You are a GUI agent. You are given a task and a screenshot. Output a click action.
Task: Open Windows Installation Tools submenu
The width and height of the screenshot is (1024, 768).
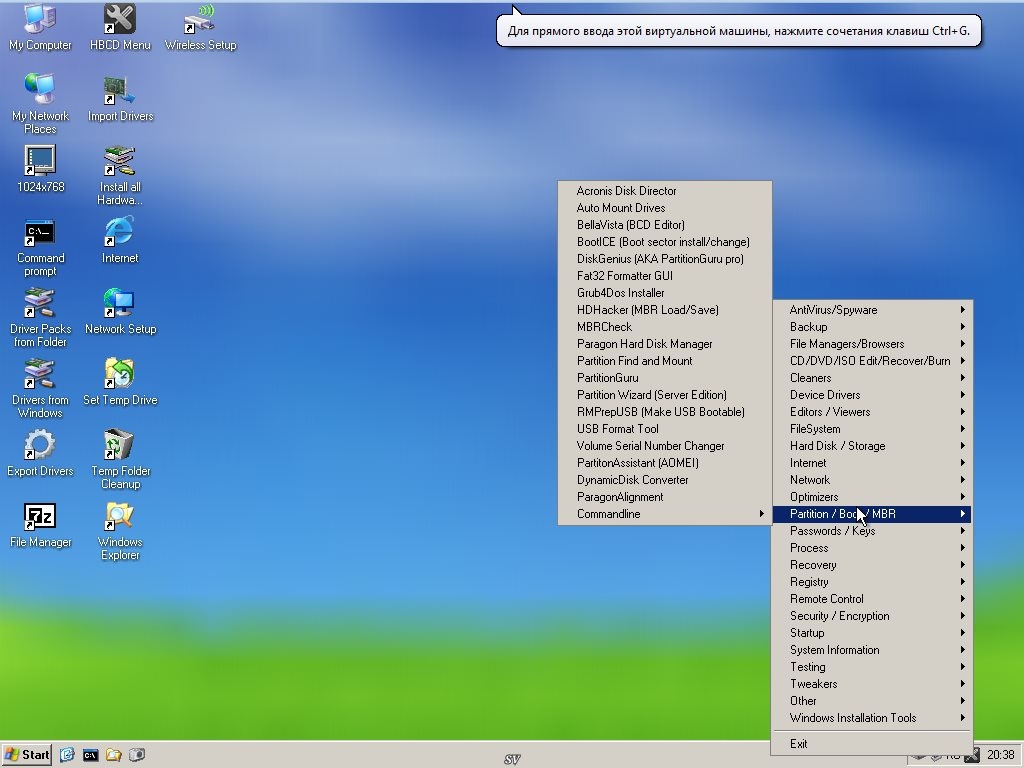click(852, 718)
